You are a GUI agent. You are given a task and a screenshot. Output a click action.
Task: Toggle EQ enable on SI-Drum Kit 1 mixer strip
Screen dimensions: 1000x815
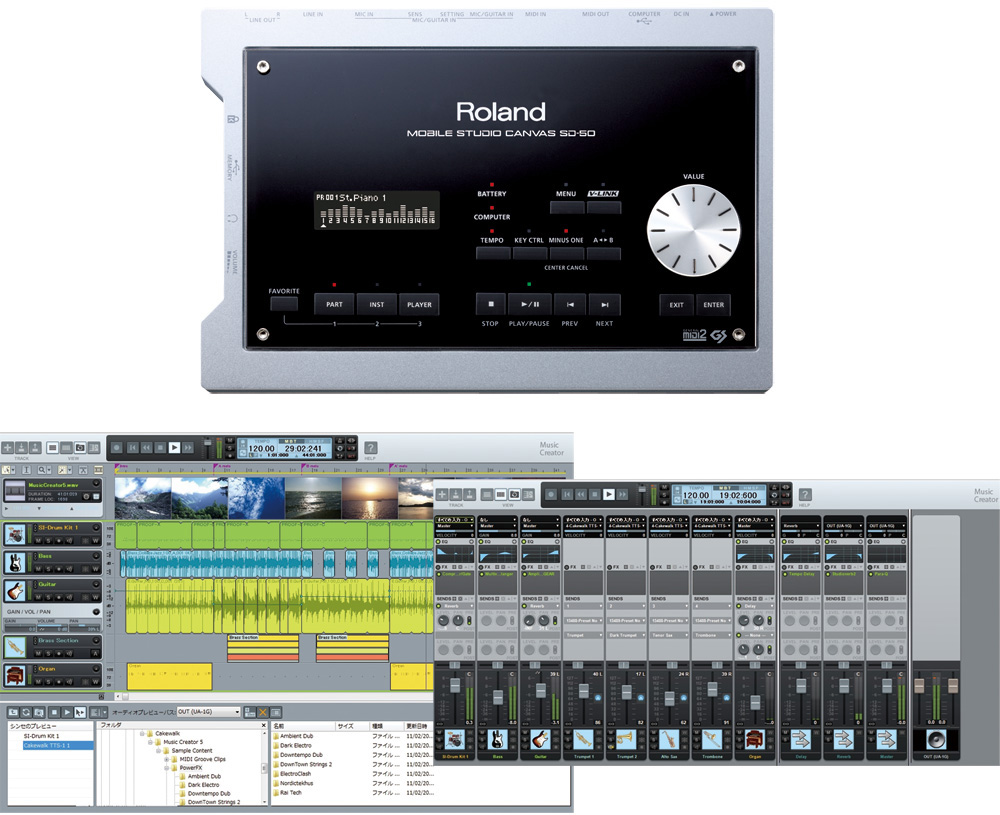[438, 541]
